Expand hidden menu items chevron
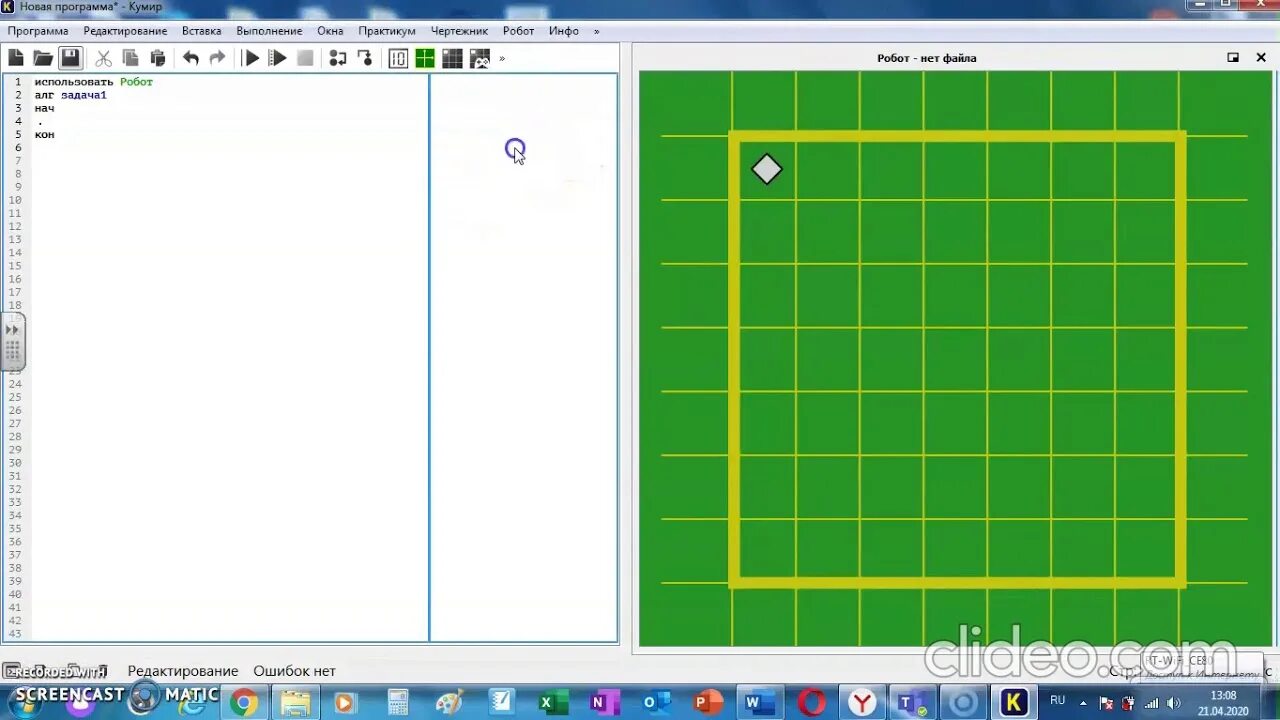The image size is (1280, 720). pyautogui.click(x=597, y=31)
